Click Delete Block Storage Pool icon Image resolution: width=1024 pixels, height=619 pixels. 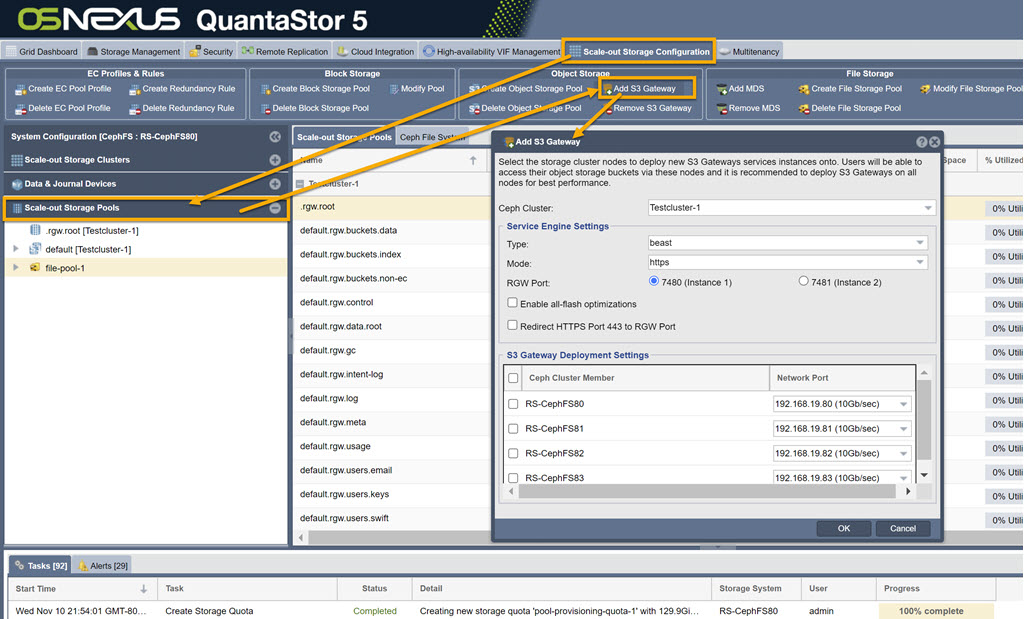[265, 109]
